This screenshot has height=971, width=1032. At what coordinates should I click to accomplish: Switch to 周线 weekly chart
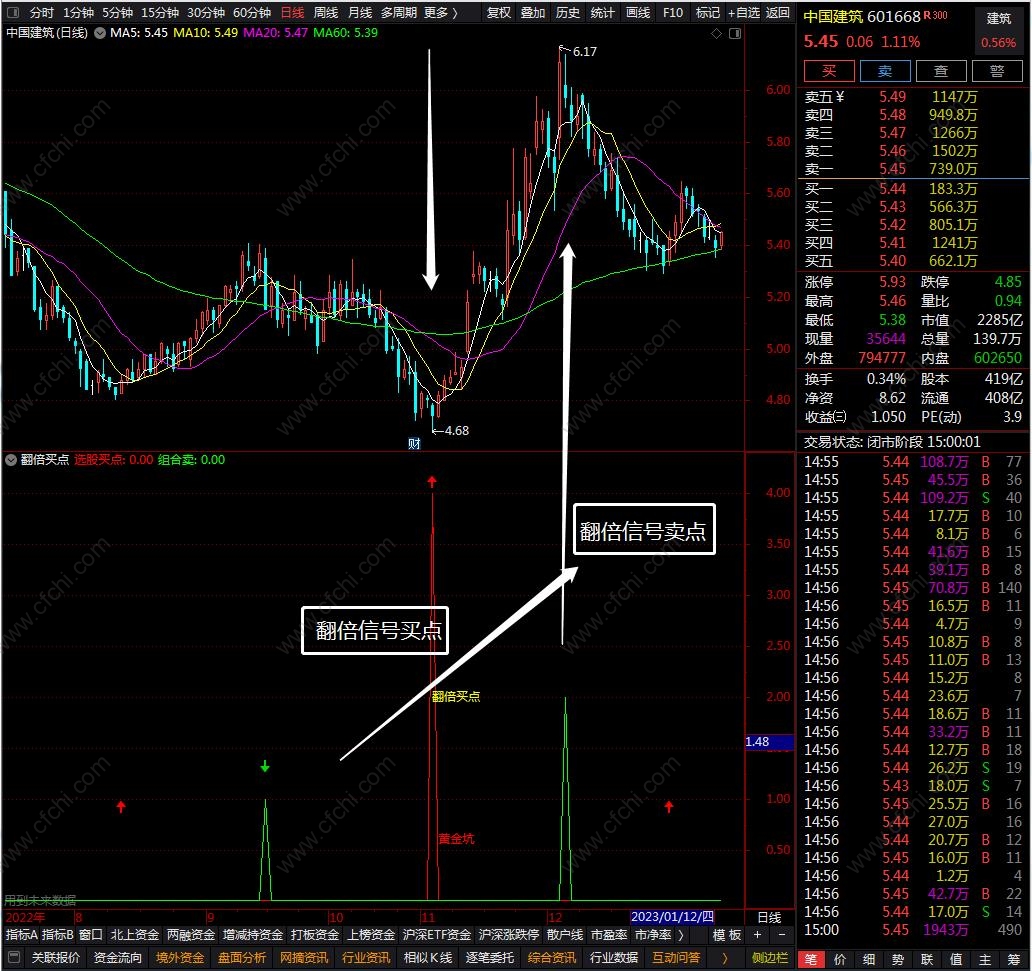pos(326,13)
